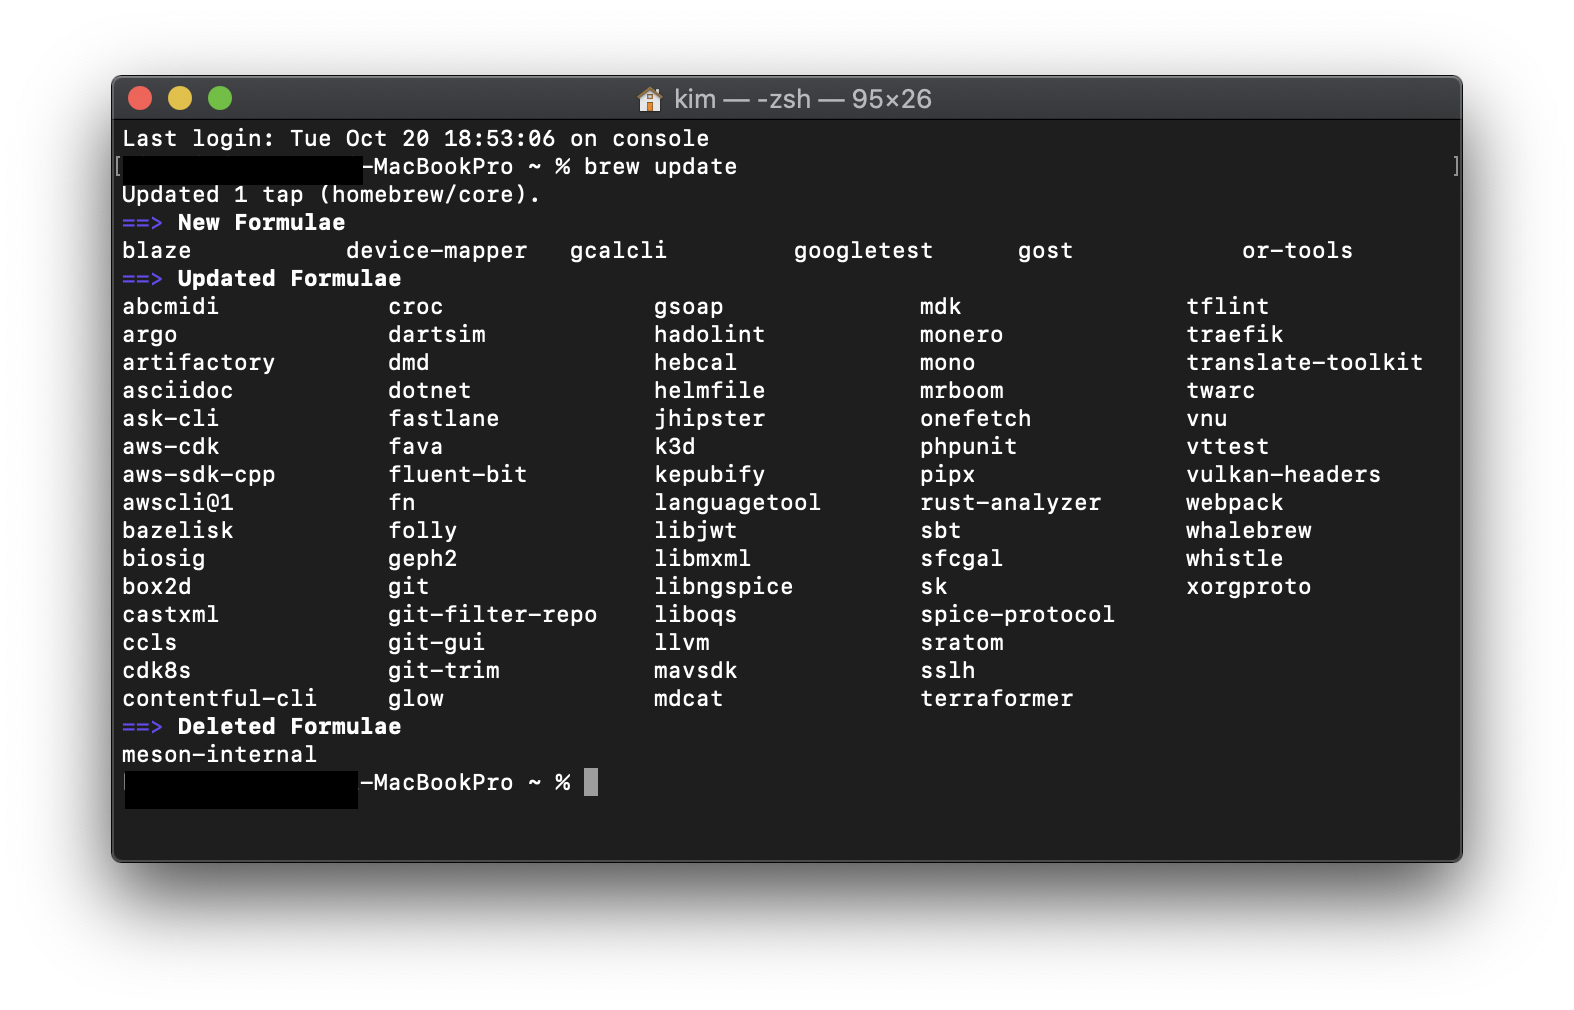The image size is (1574, 1010).
Task: Click the 'fluent-bit' formula entry
Action: point(457,475)
